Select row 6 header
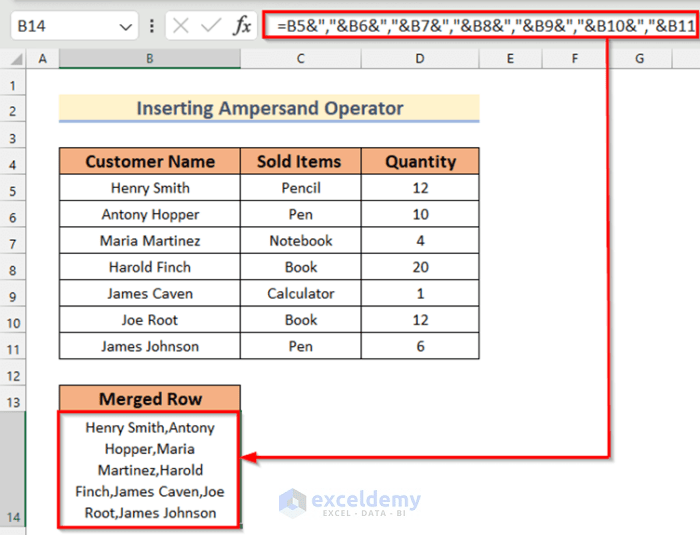The width and height of the screenshot is (700, 535). (12, 214)
